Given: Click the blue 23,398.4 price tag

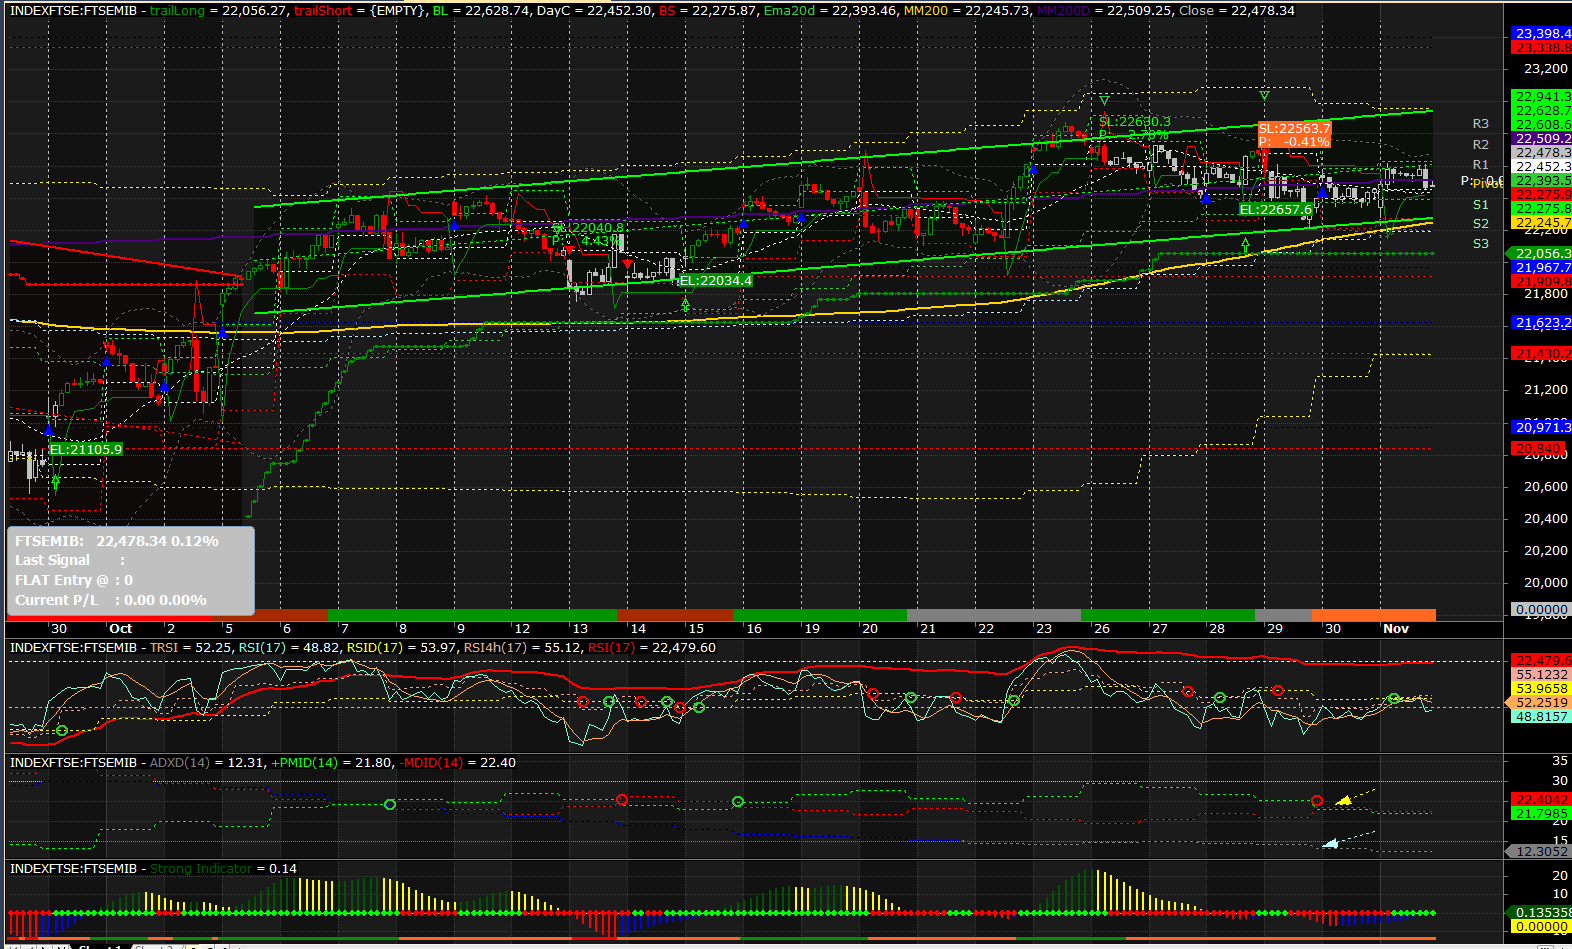Looking at the screenshot, I should (x=1541, y=33).
